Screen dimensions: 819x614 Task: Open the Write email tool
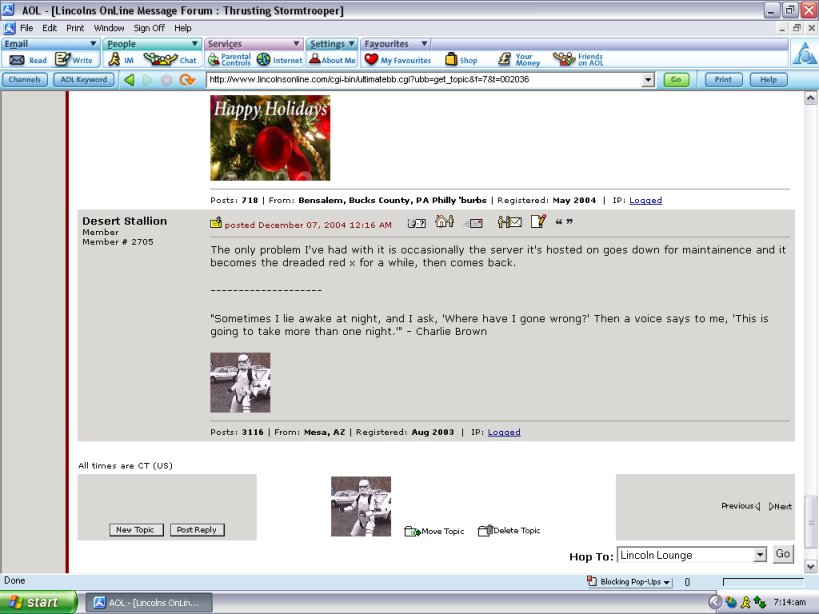point(74,60)
